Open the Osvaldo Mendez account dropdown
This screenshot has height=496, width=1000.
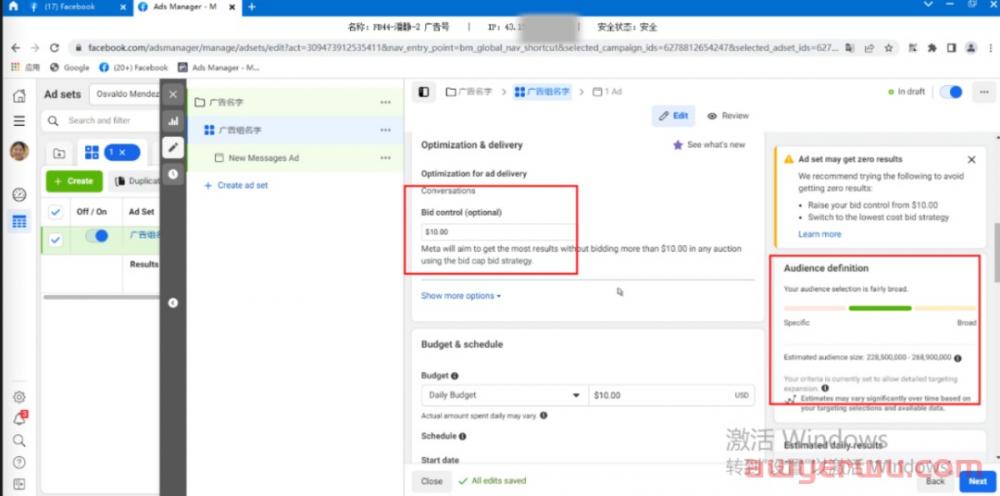(x=124, y=94)
